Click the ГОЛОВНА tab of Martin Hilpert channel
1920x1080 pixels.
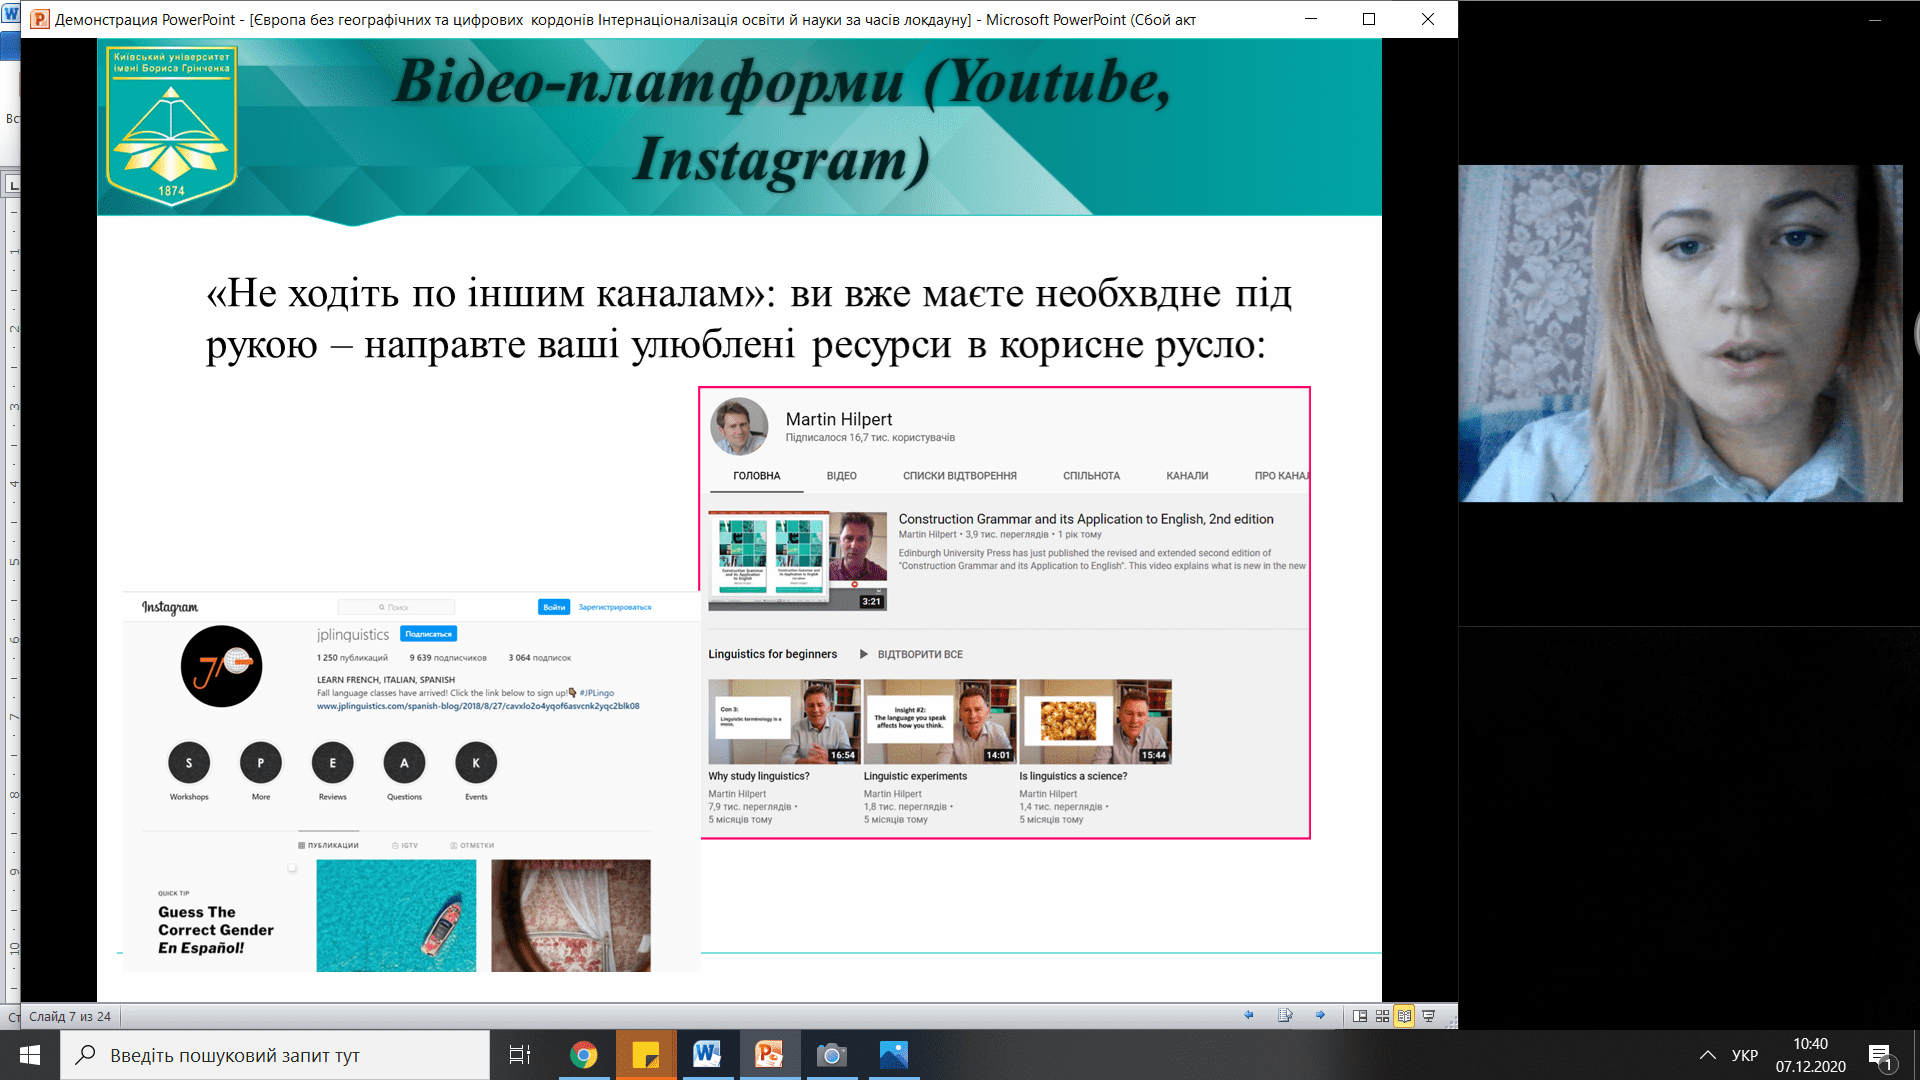tap(756, 476)
